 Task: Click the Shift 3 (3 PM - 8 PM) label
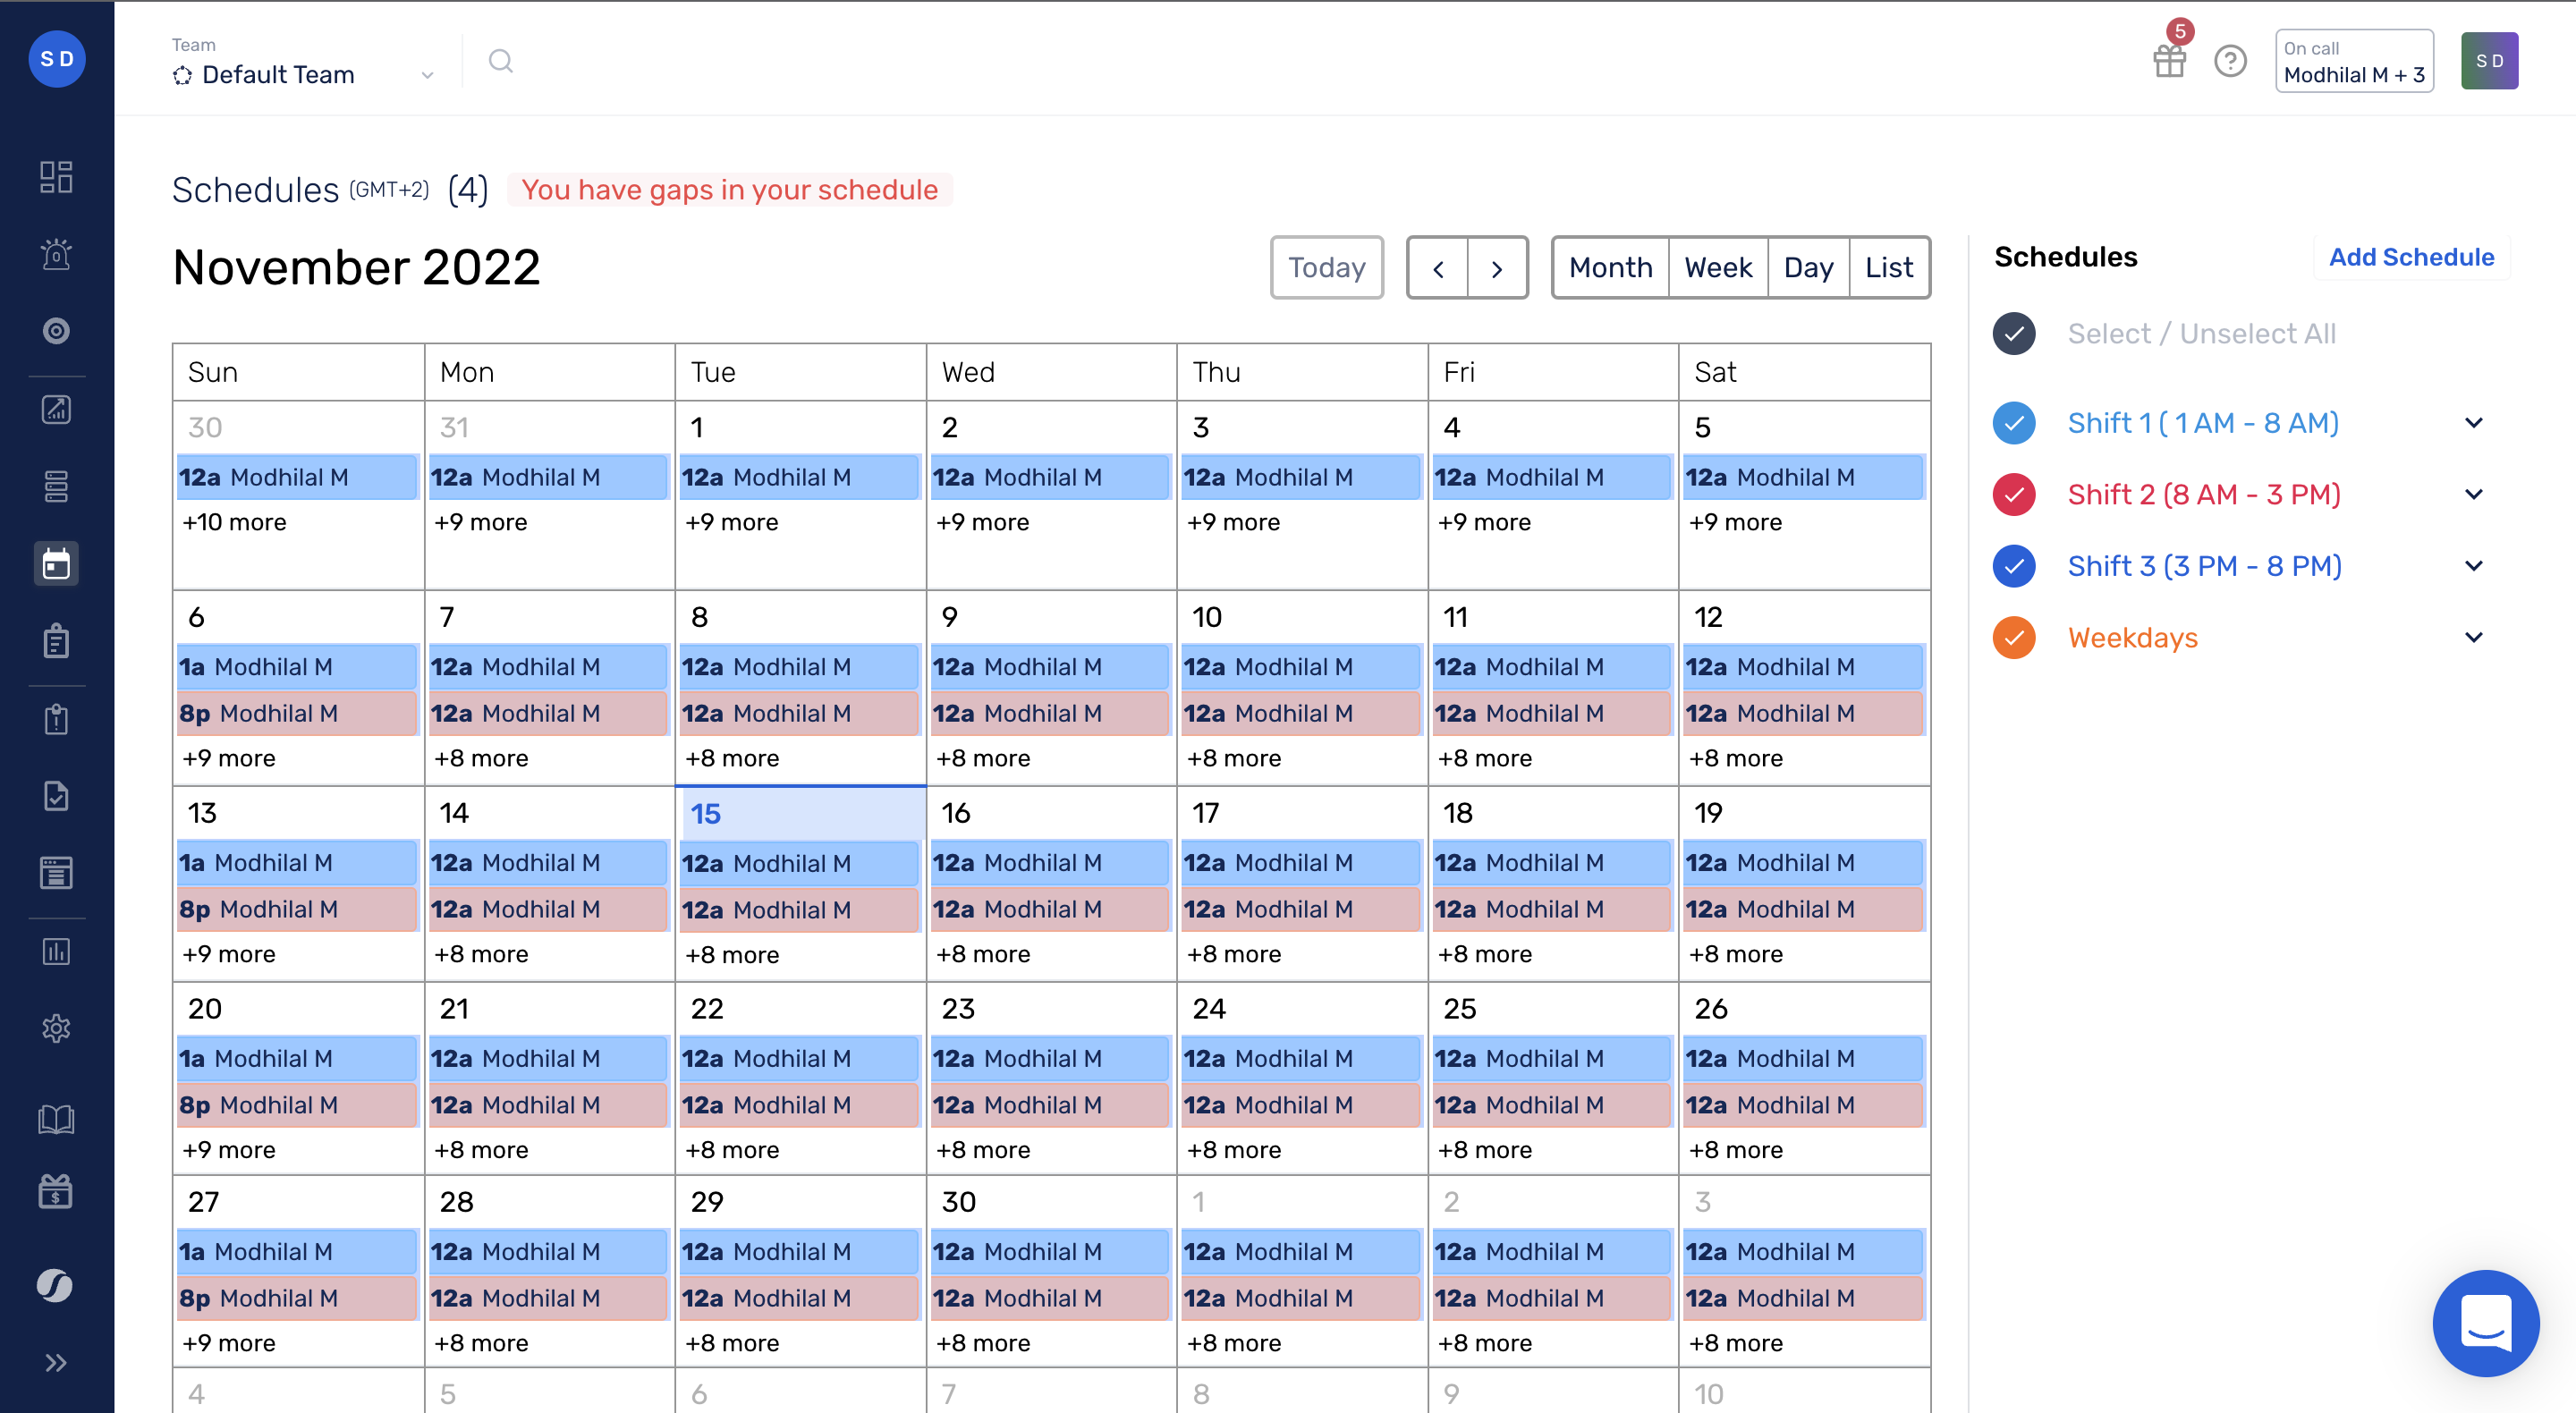coord(2205,566)
